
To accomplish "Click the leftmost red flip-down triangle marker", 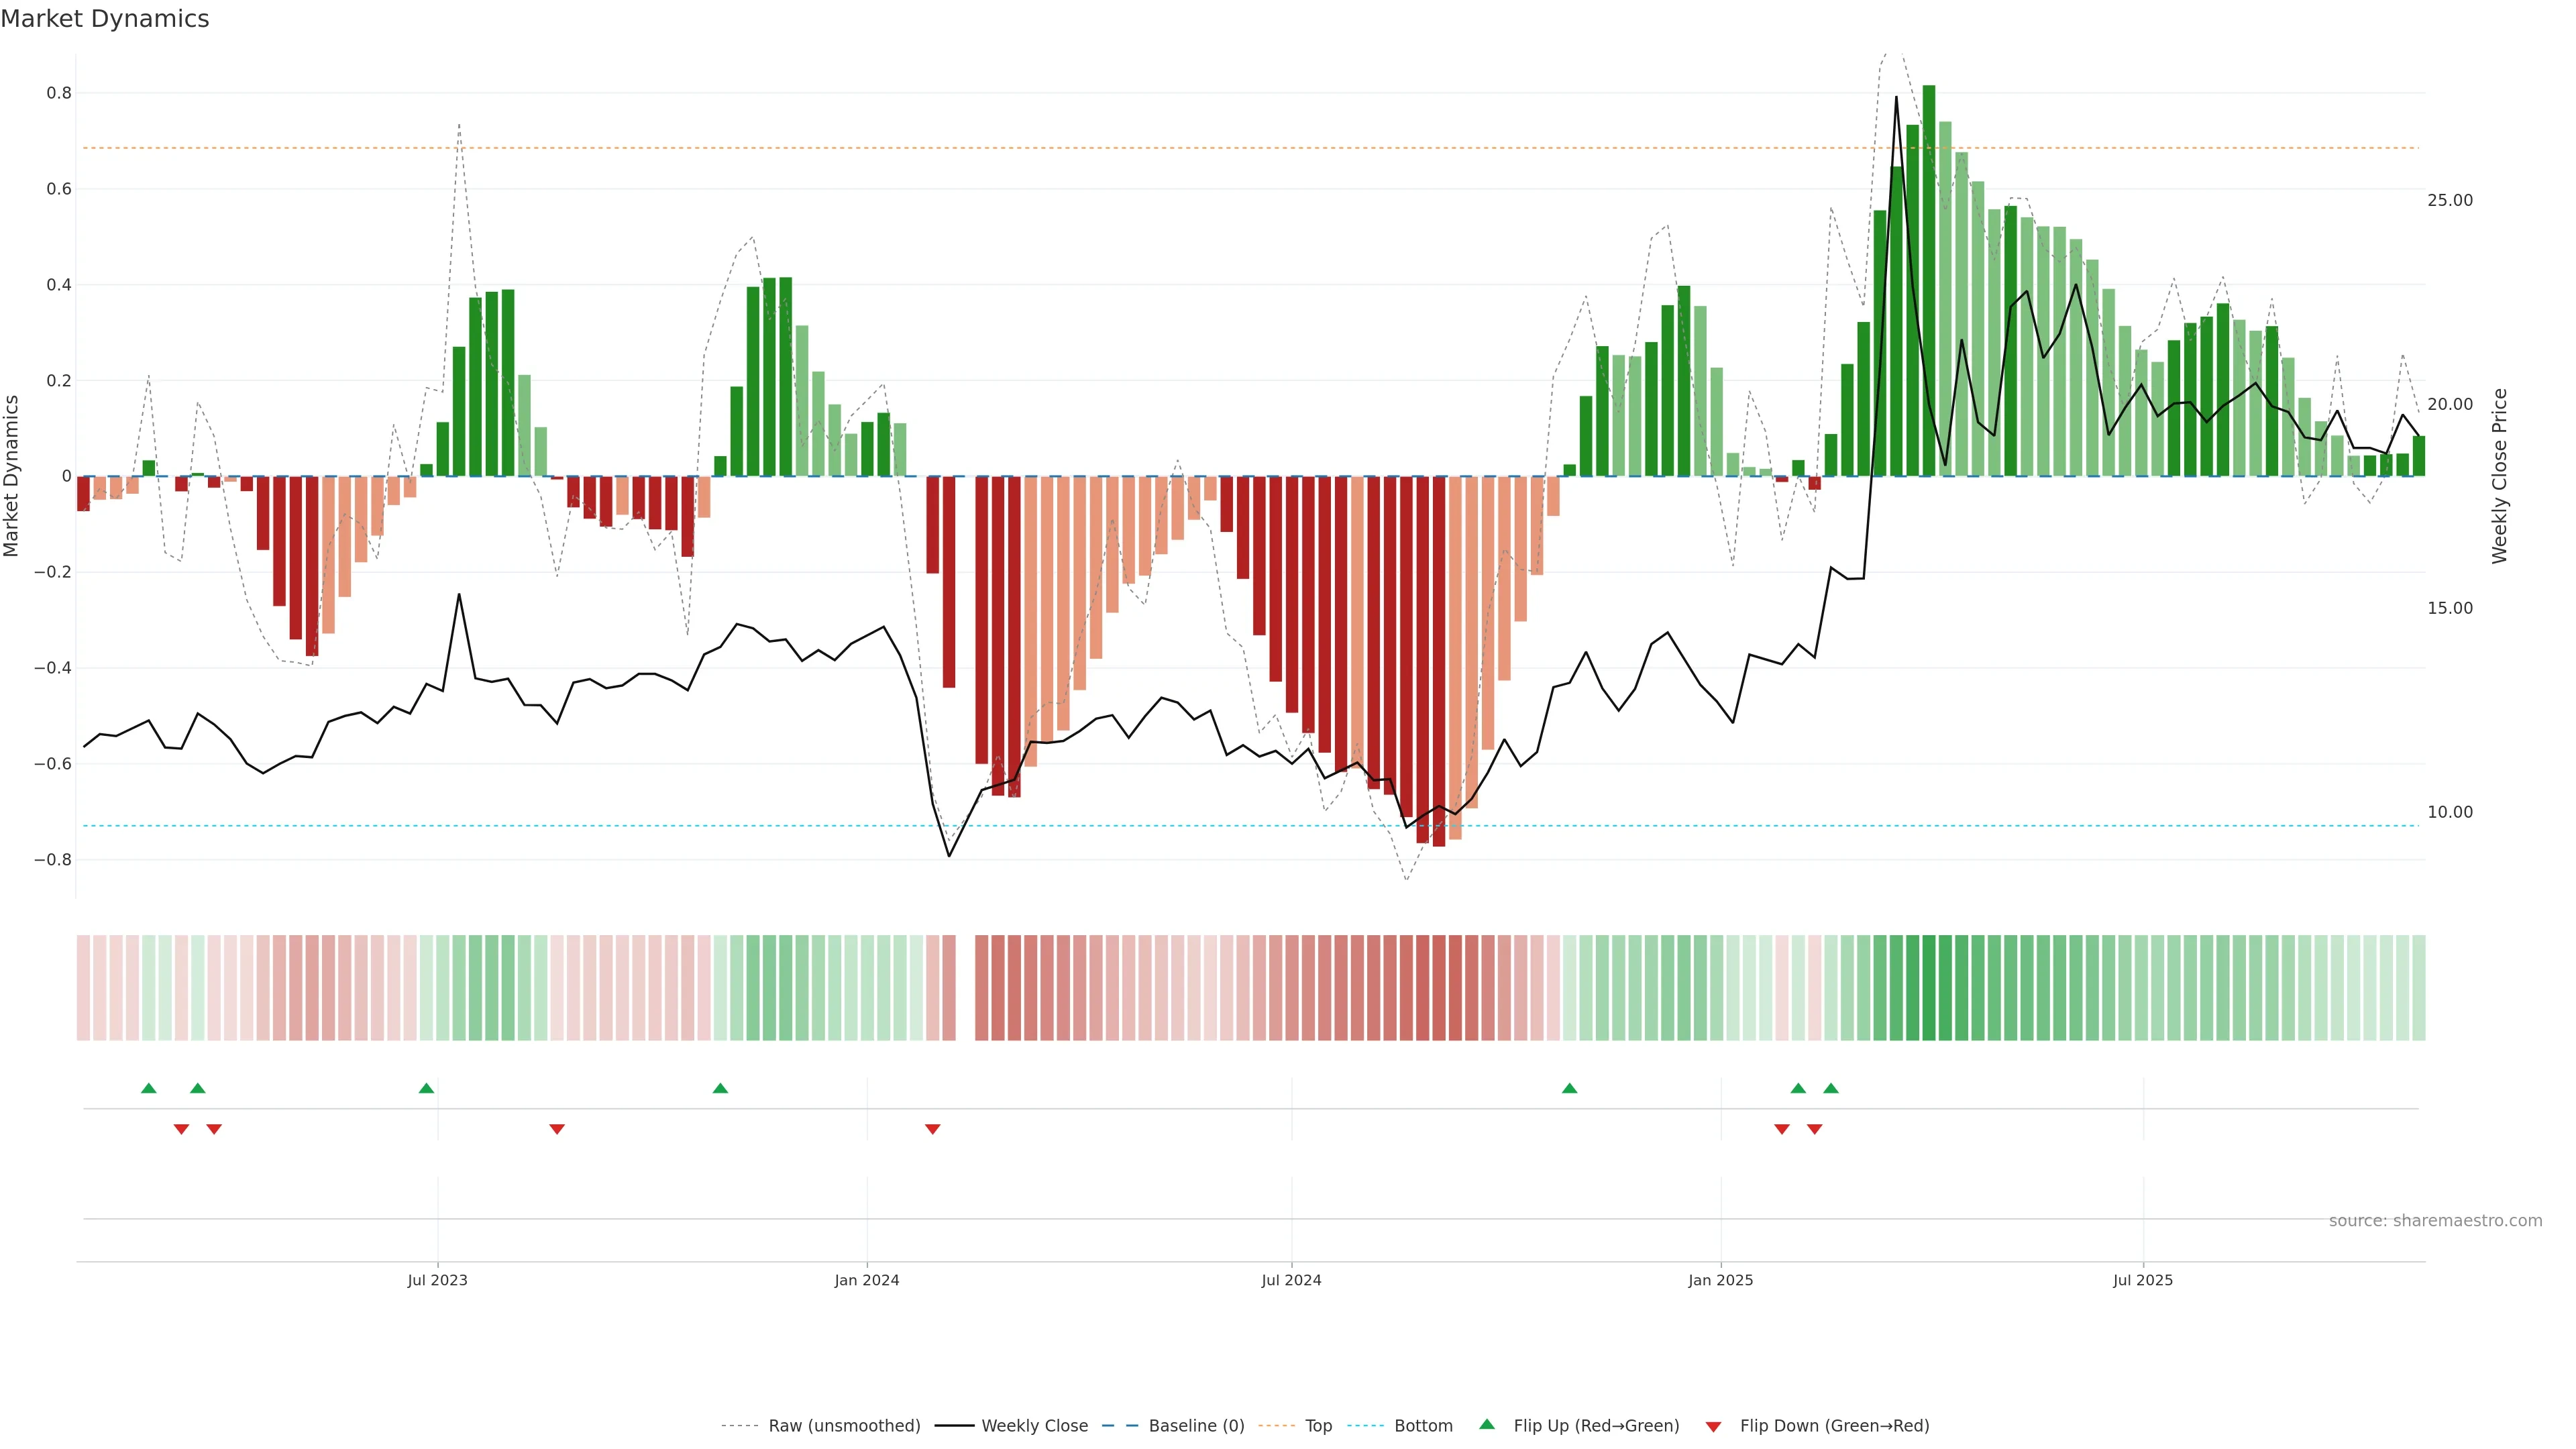I will click(181, 1129).
